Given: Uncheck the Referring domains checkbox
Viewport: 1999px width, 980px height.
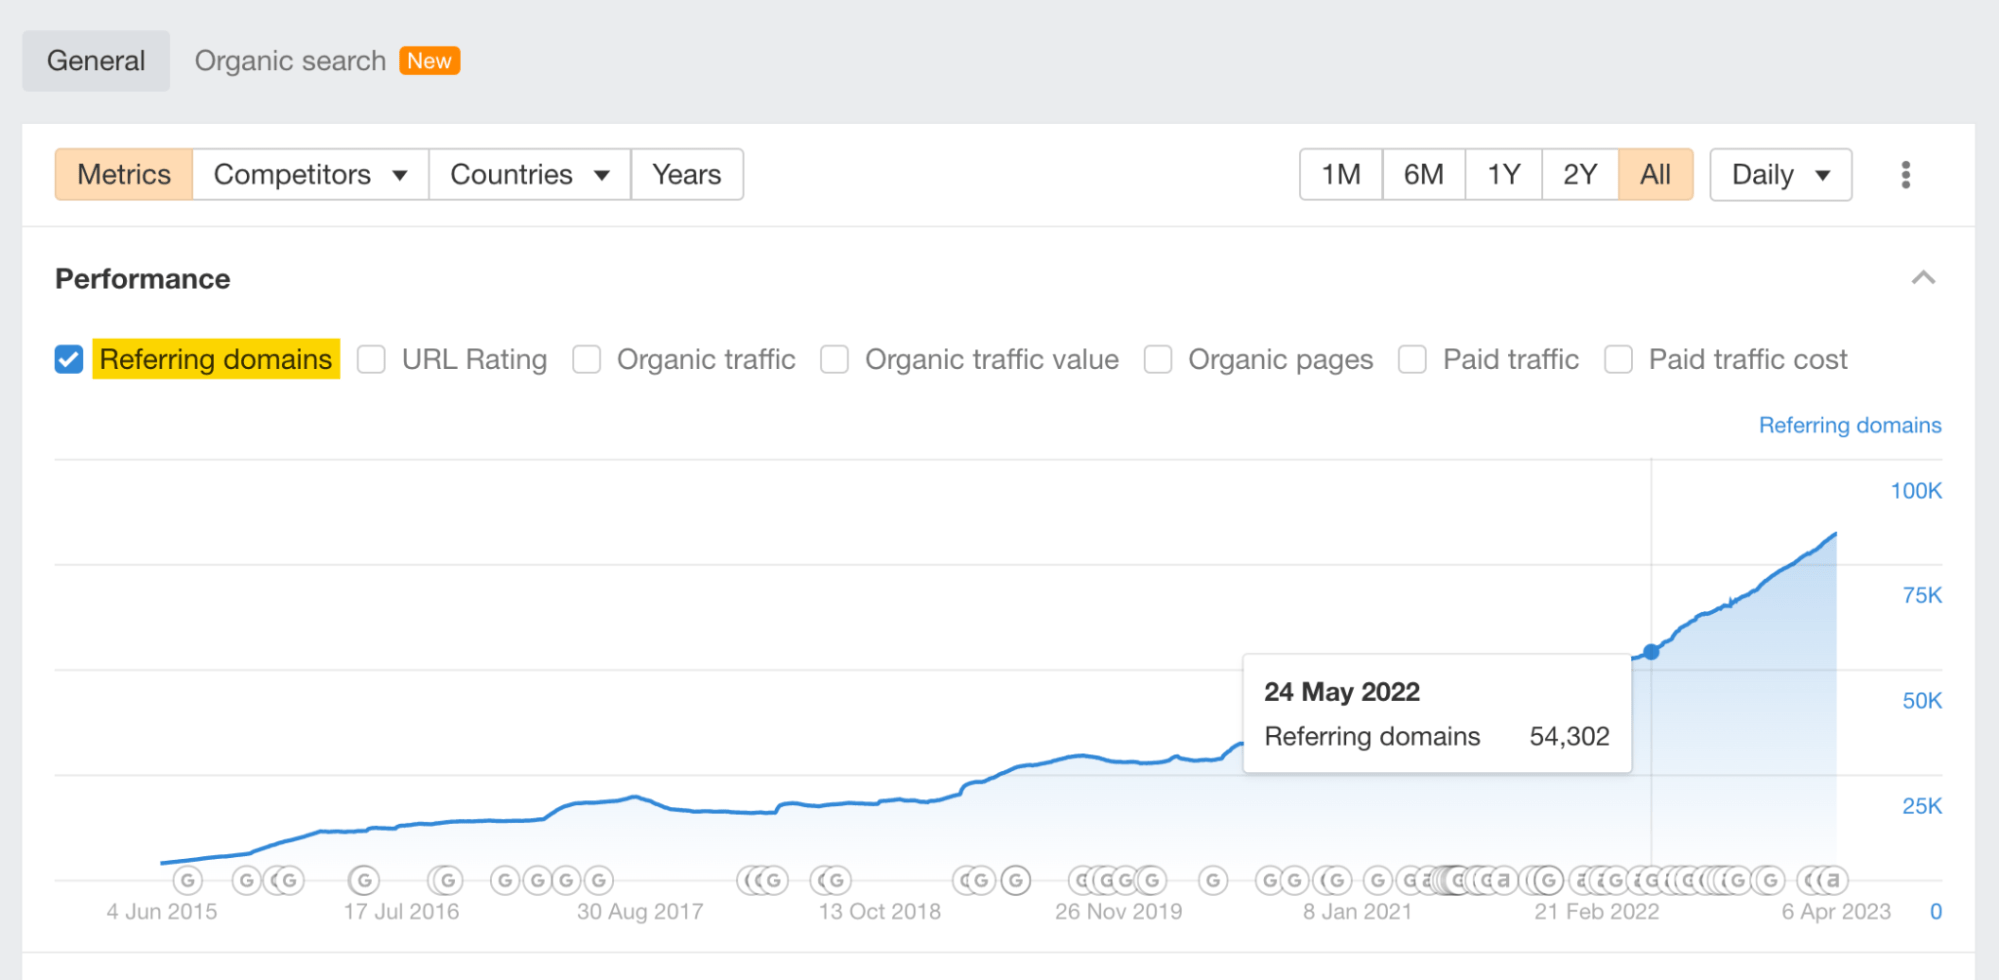Looking at the screenshot, I should (68, 359).
